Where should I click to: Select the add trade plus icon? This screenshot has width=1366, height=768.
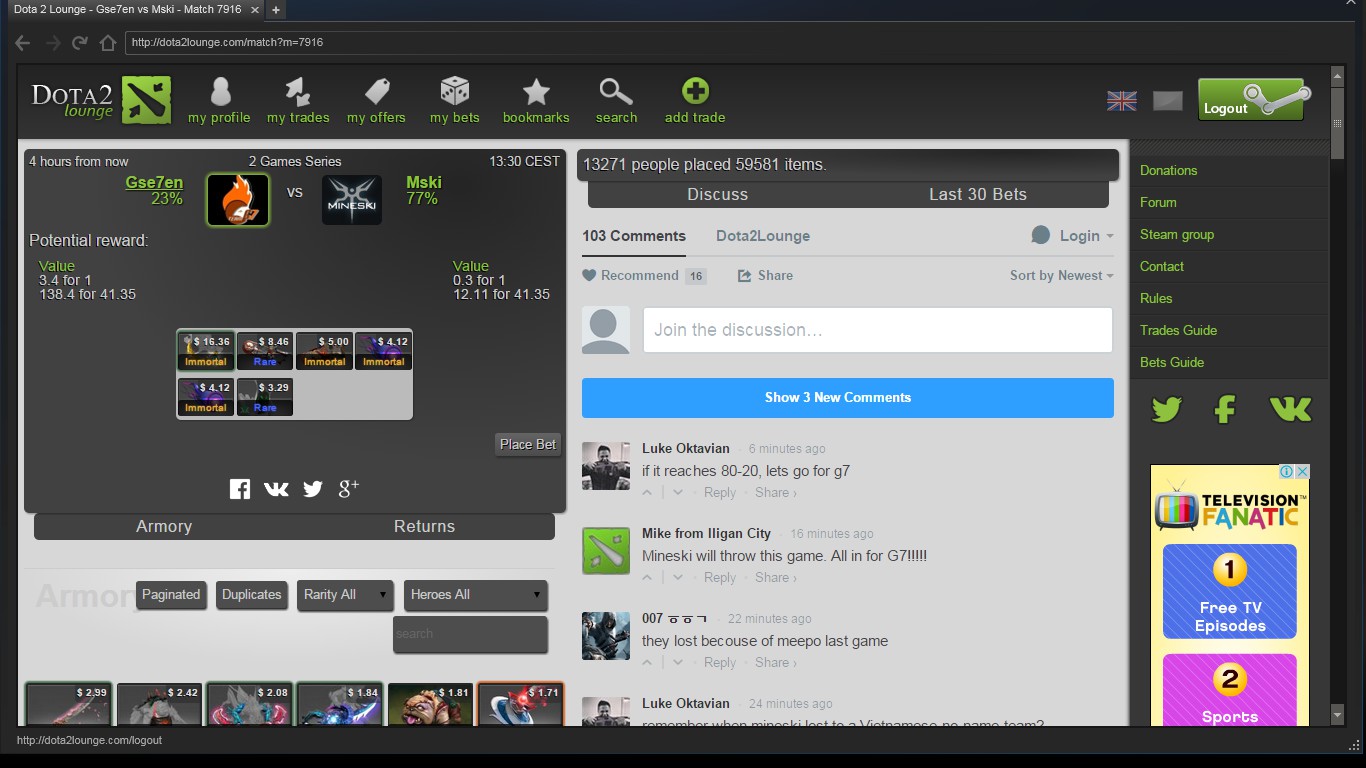(x=695, y=92)
